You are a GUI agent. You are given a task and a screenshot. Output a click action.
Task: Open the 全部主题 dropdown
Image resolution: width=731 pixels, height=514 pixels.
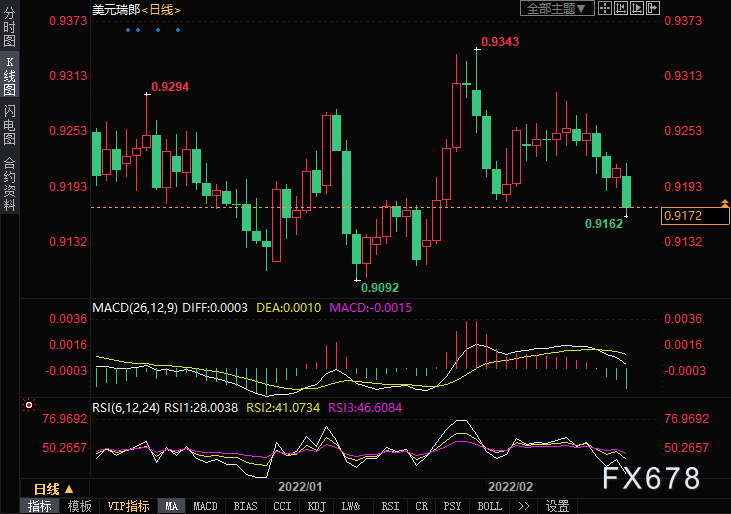[557, 8]
